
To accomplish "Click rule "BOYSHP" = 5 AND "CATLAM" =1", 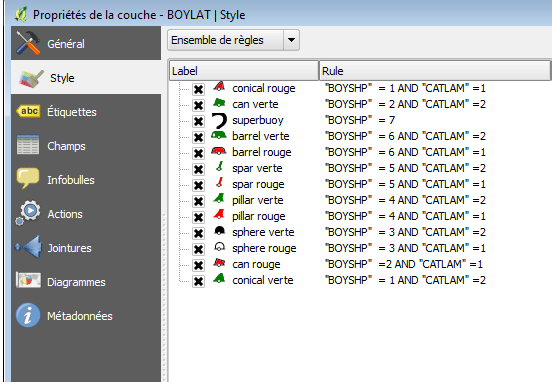I will 405,184.
